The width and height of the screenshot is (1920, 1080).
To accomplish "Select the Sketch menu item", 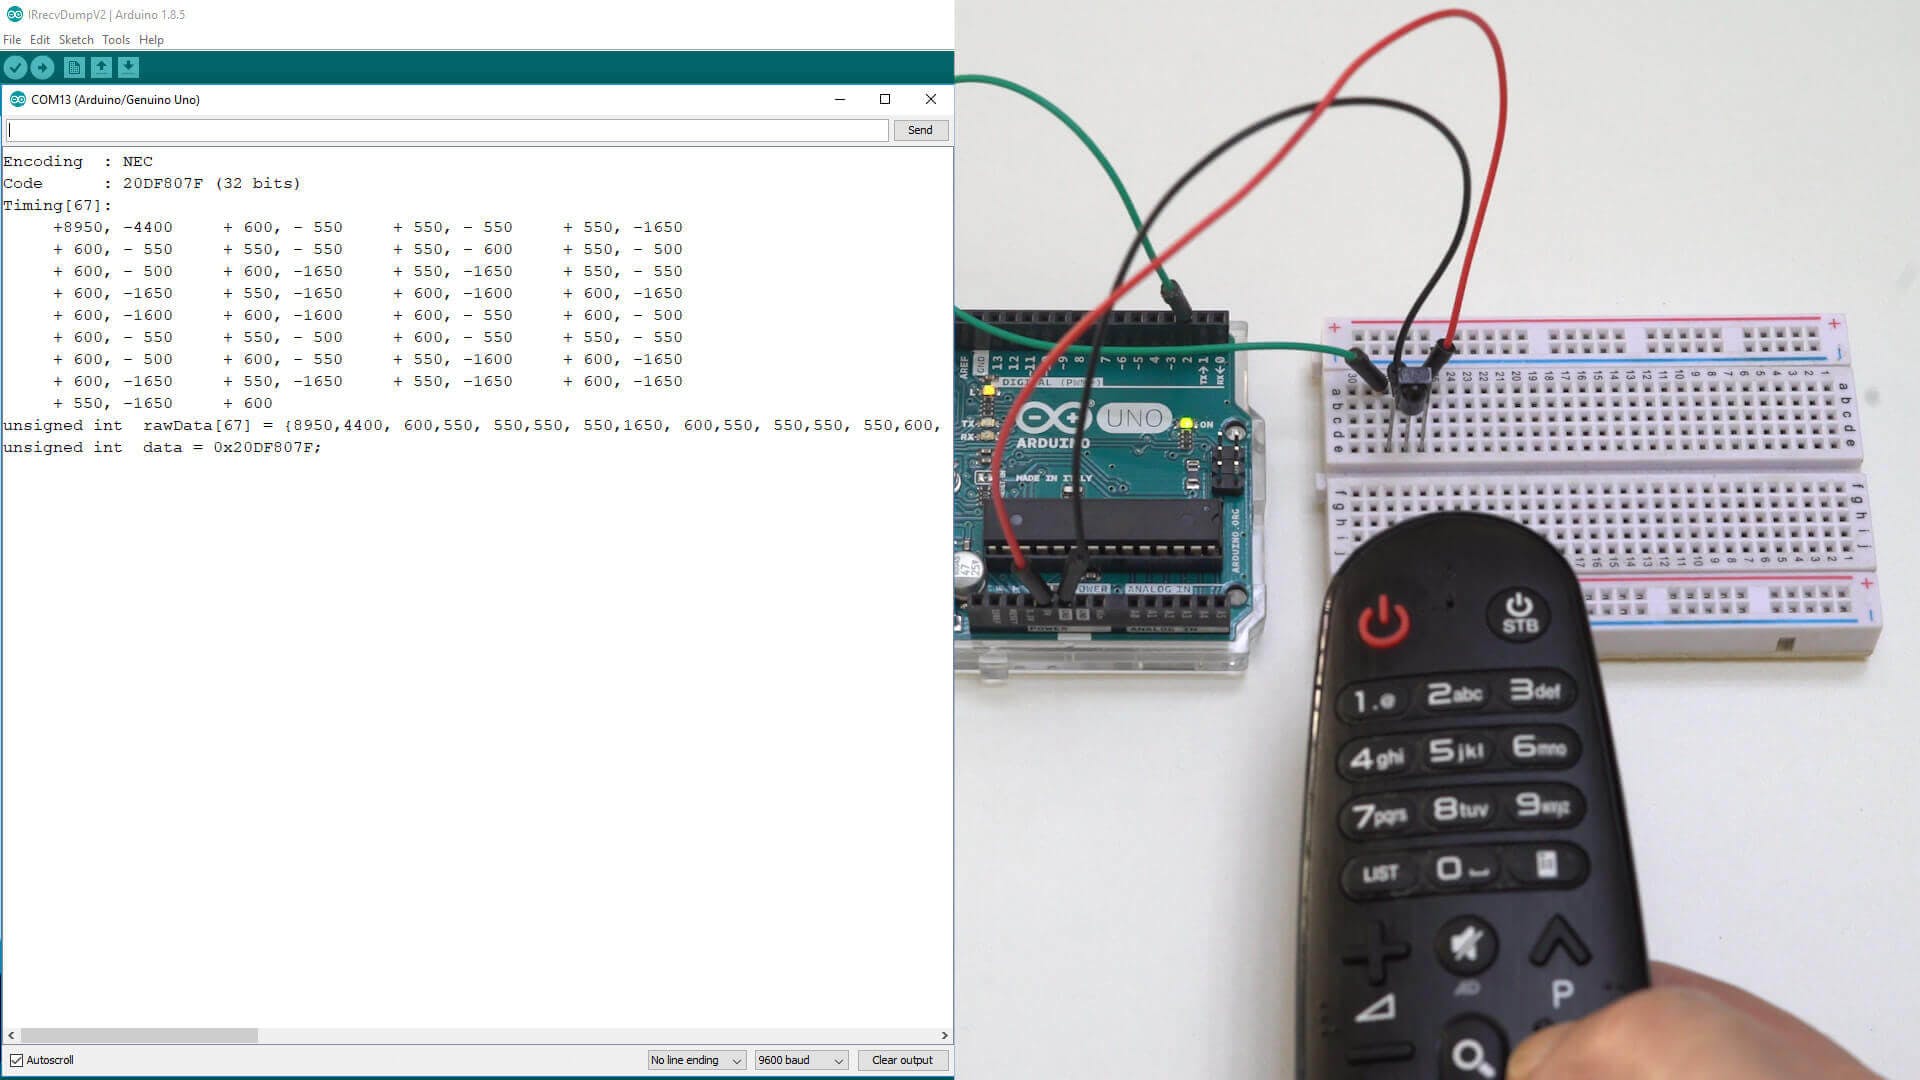I will point(74,40).
